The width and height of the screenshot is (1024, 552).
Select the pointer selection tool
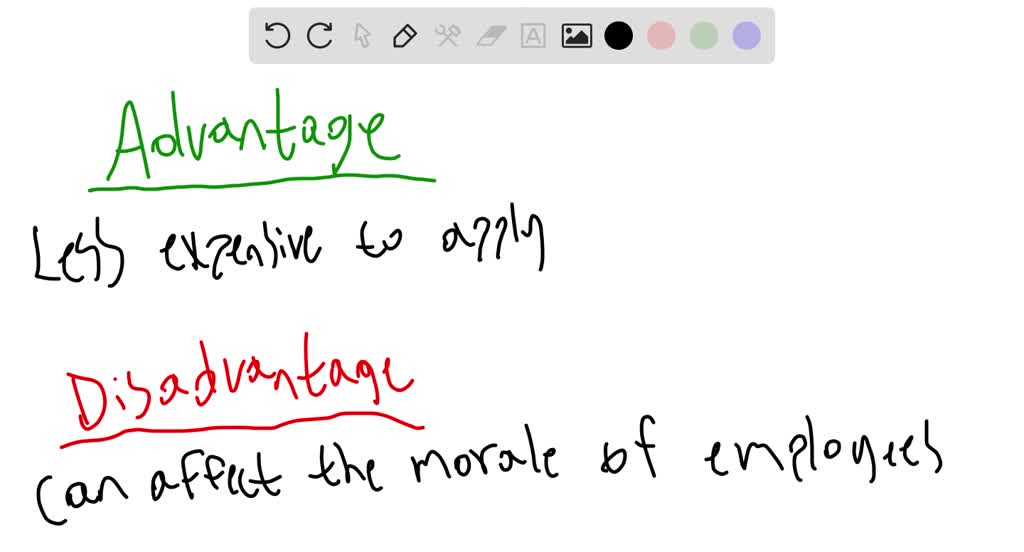(362, 35)
